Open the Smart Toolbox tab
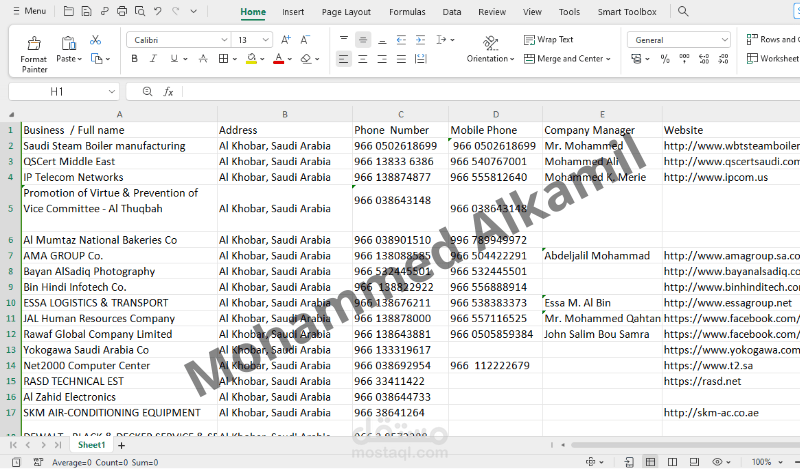This screenshot has height=470, width=800. click(627, 12)
